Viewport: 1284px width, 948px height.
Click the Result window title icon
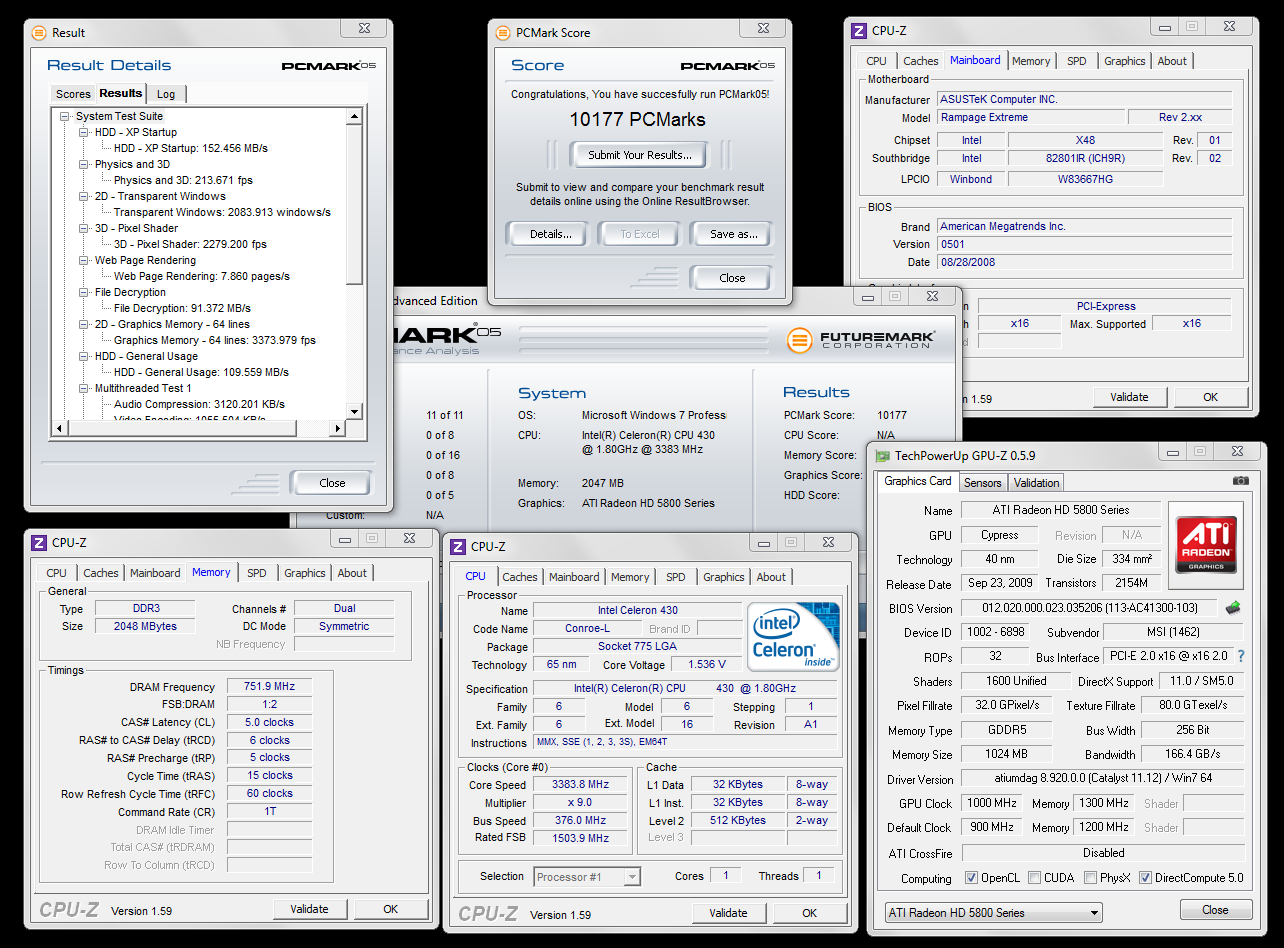[39, 32]
